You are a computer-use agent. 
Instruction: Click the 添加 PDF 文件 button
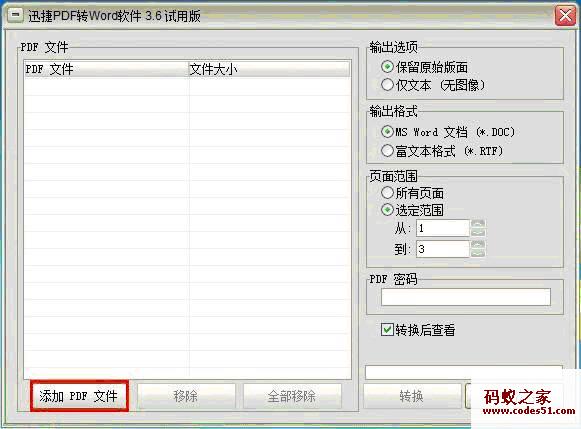click(79, 396)
